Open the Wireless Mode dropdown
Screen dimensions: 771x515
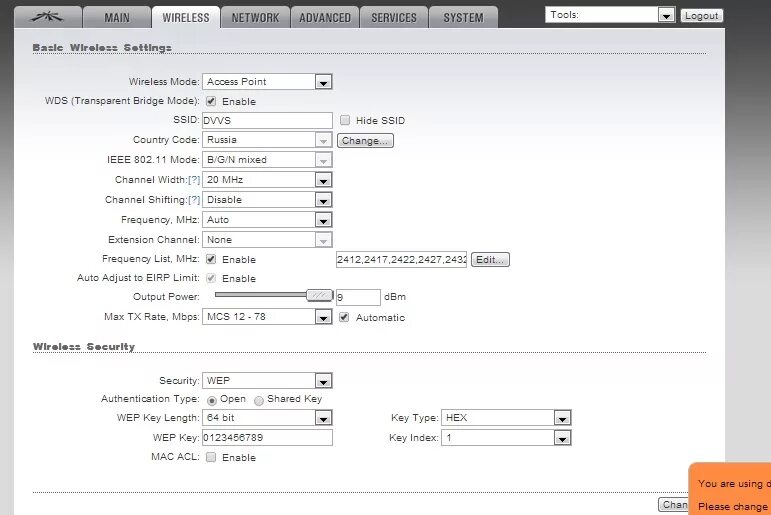(267, 82)
